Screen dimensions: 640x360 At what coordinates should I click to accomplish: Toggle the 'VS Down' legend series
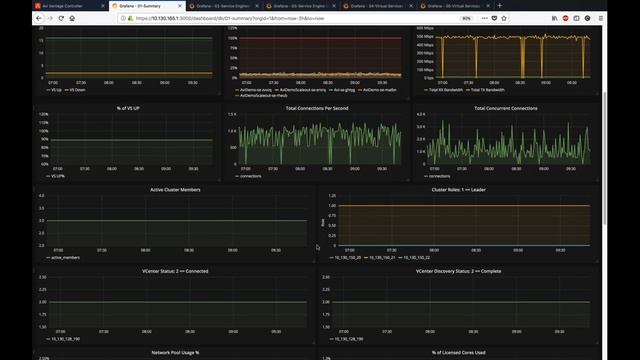75,90
